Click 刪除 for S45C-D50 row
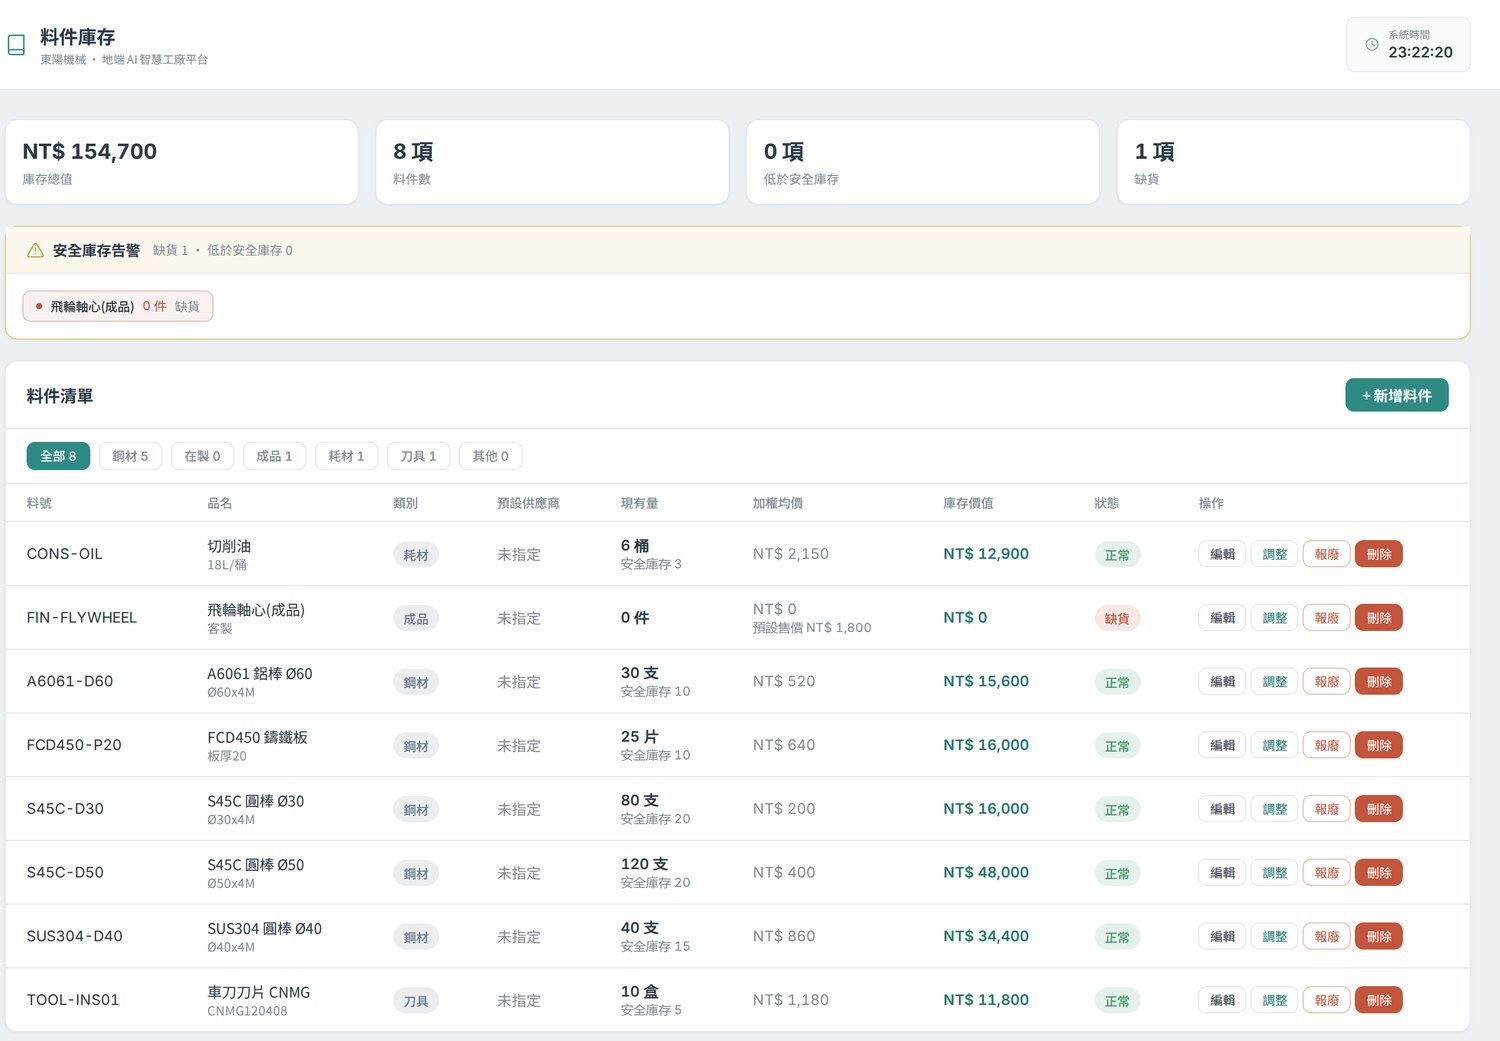 click(1378, 873)
